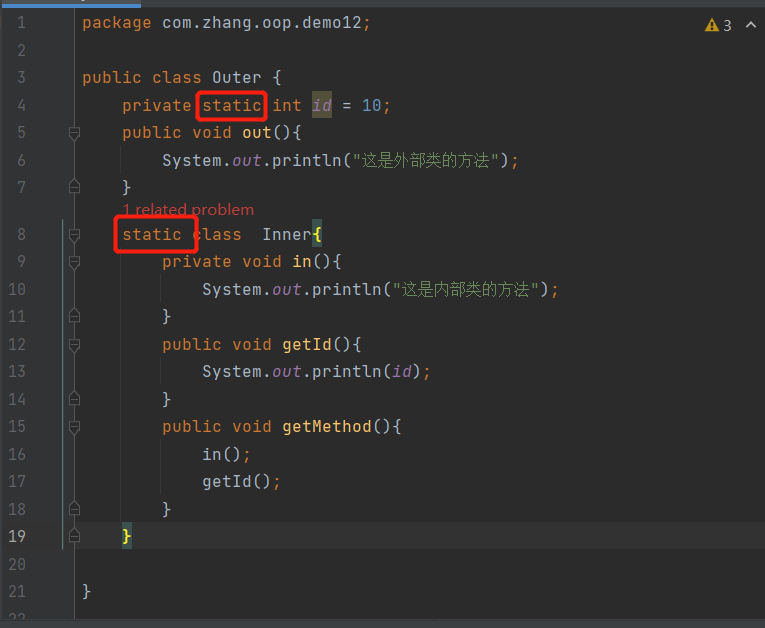Click fold end marker on line 19
The height and width of the screenshot is (628, 765).
(x=74, y=536)
